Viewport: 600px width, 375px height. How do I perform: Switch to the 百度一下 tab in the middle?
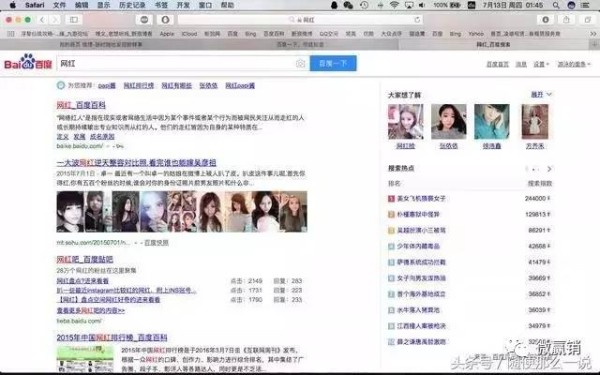(300, 44)
